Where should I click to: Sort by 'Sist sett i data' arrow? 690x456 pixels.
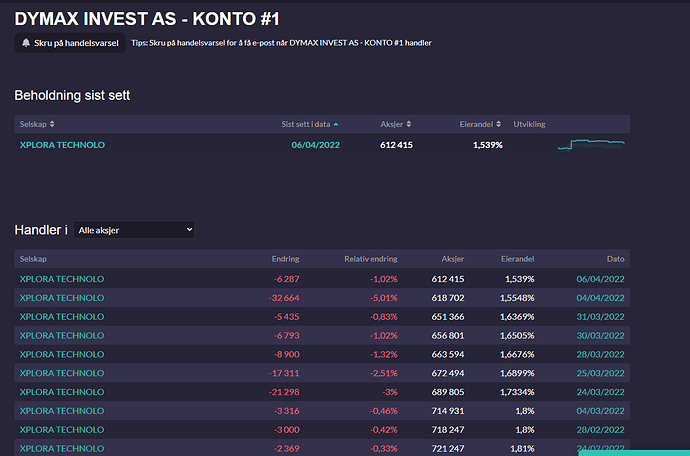[336, 125]
